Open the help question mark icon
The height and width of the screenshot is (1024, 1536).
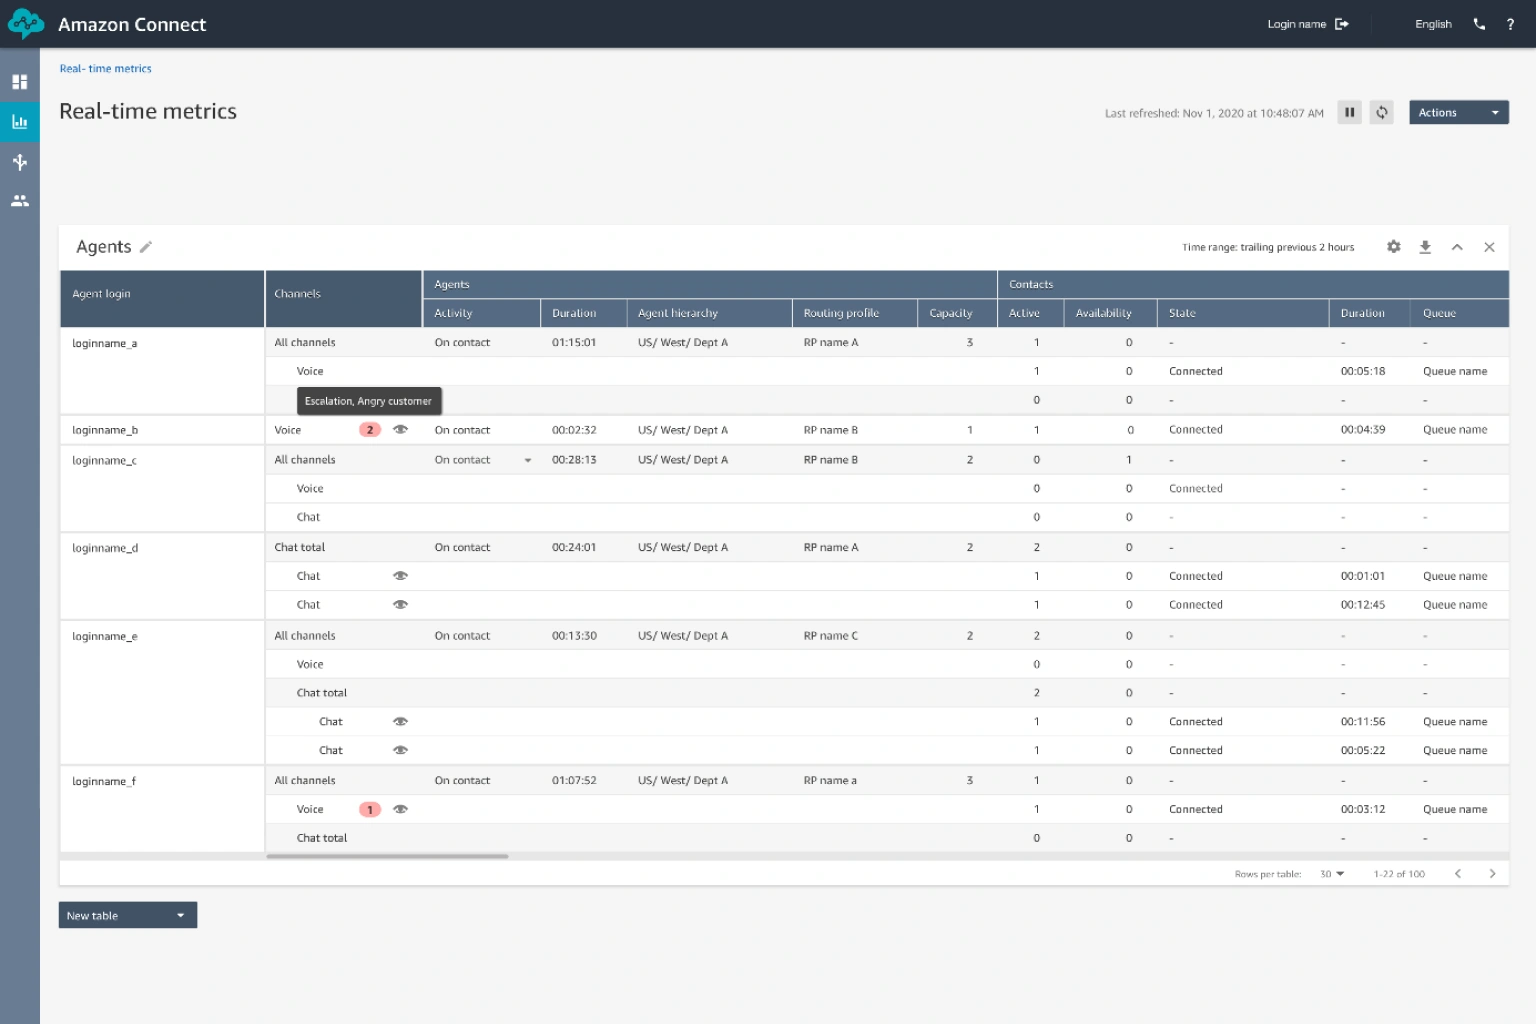pos(1510,24)
